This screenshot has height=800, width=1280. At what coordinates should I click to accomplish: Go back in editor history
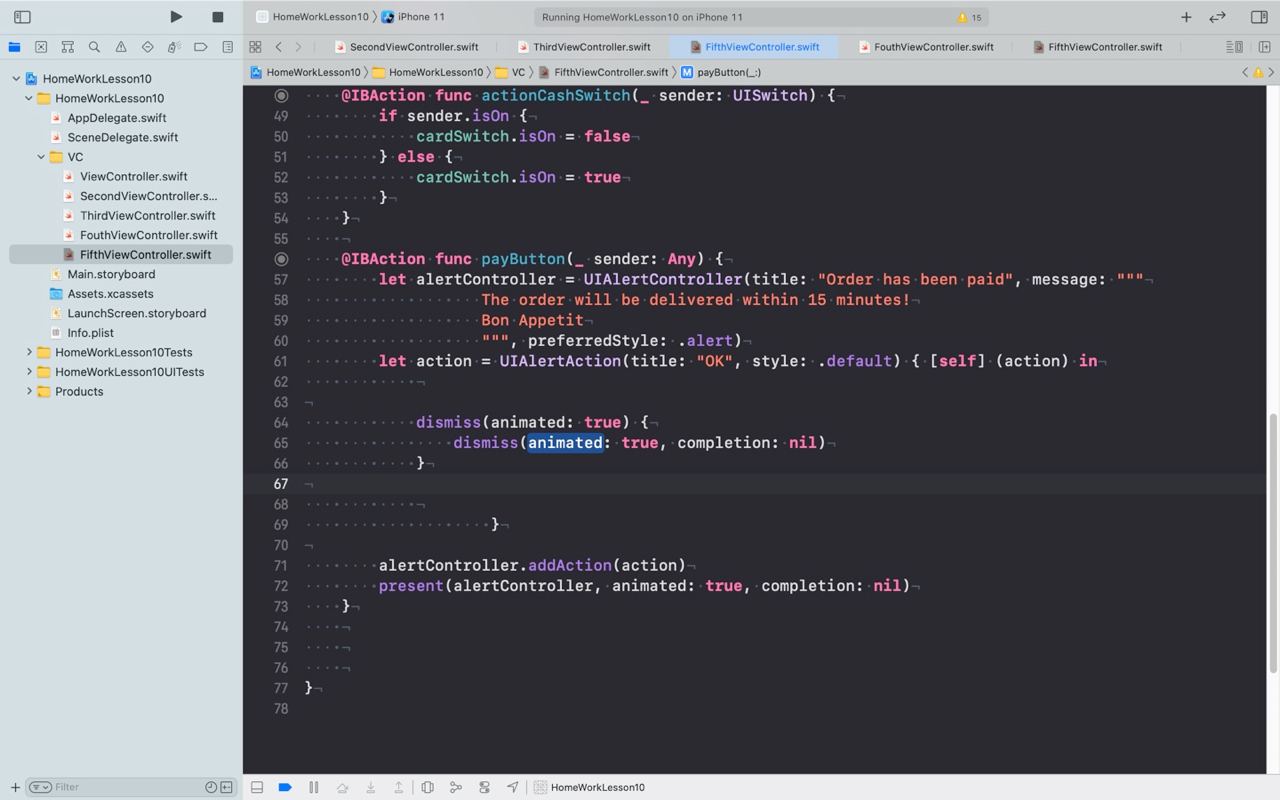point(279,47)
